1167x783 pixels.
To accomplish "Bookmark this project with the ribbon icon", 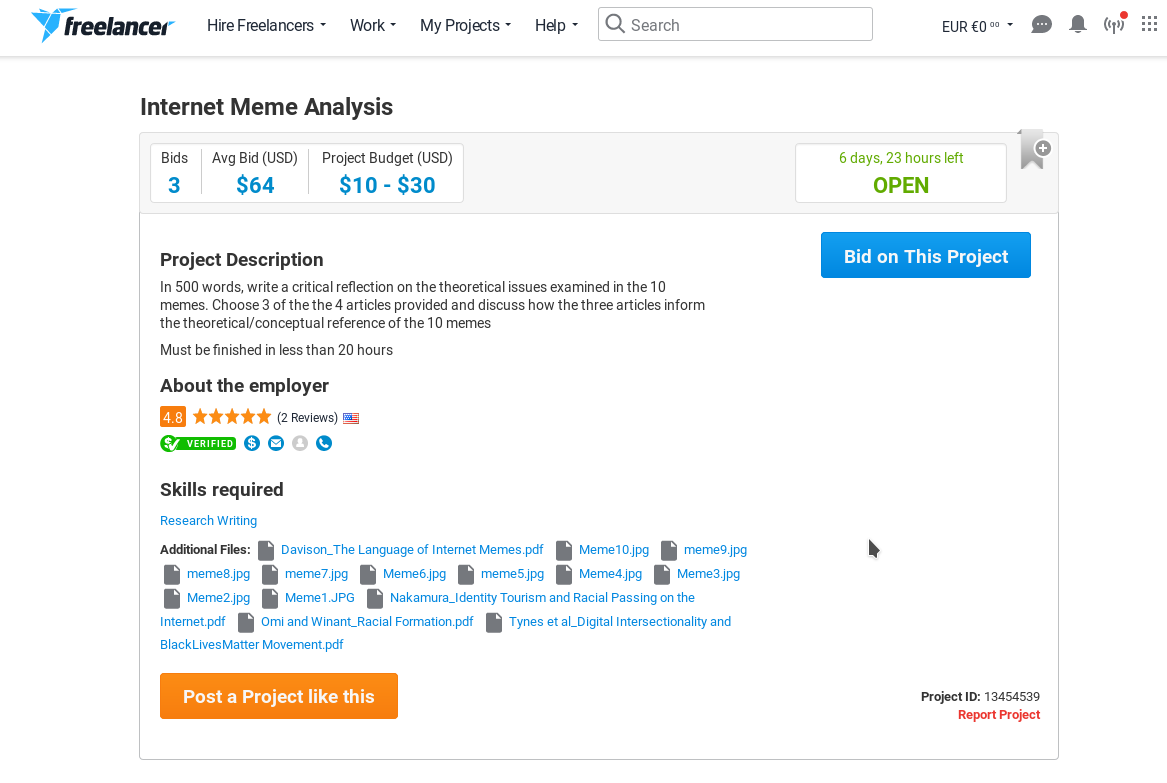I will 1033,150.
